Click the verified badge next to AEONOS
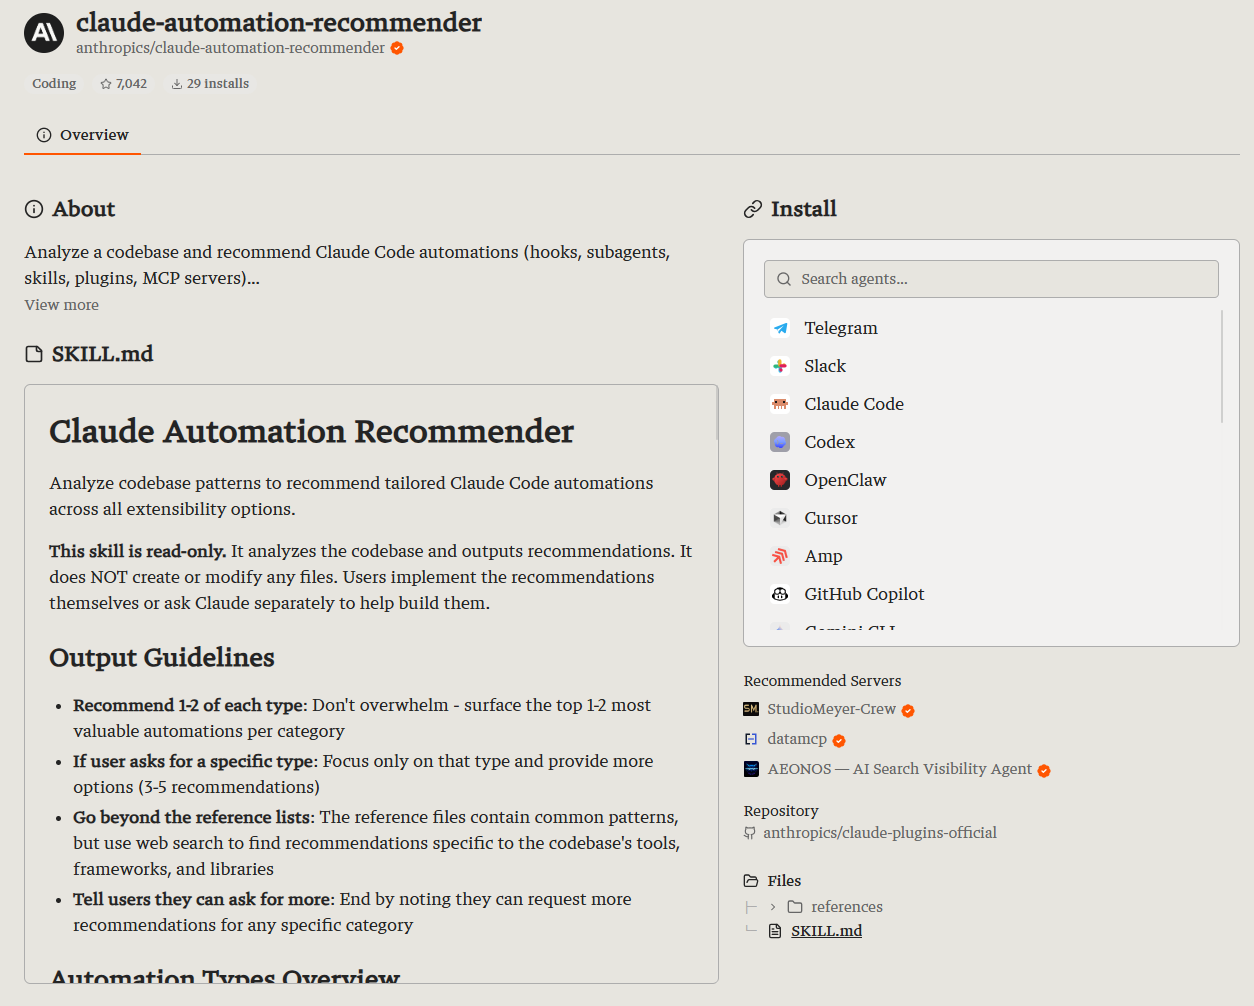This screenshot has width=1254, height=1006. tap(1044, 771)
